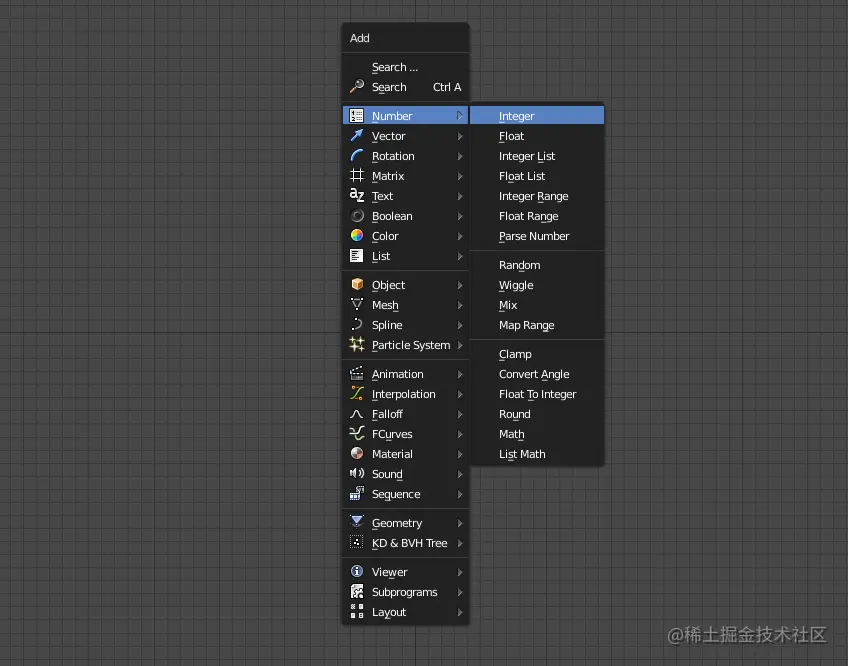Click the FCurves icon
848x666 pixels.
(x=356, y=433)
